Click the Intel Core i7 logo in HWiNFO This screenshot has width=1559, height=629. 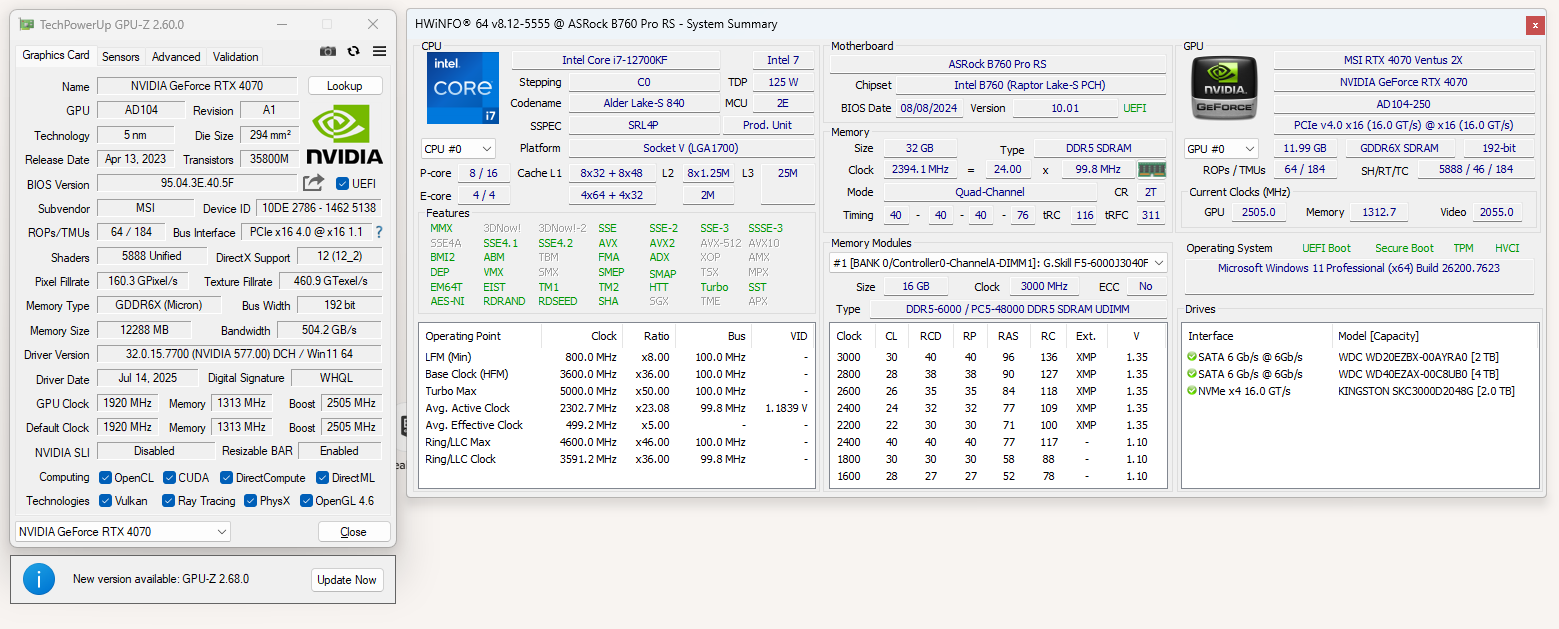click(x=461, y=88)
